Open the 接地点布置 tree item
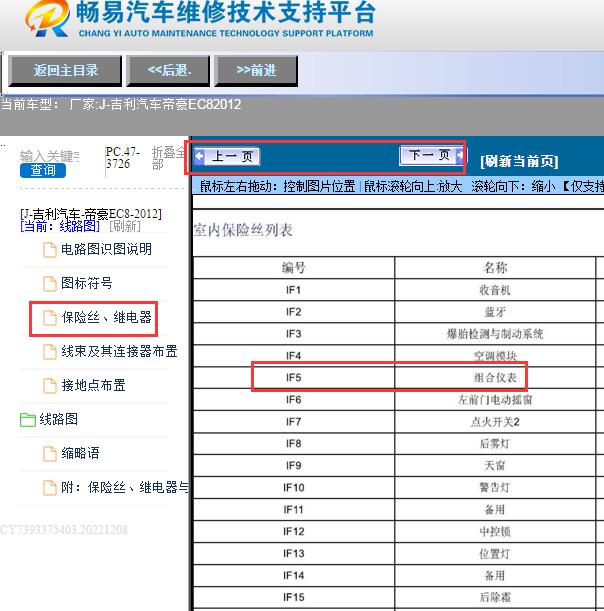Image resolution: width=604 pixels, height=611 pixels. [94, 385]
